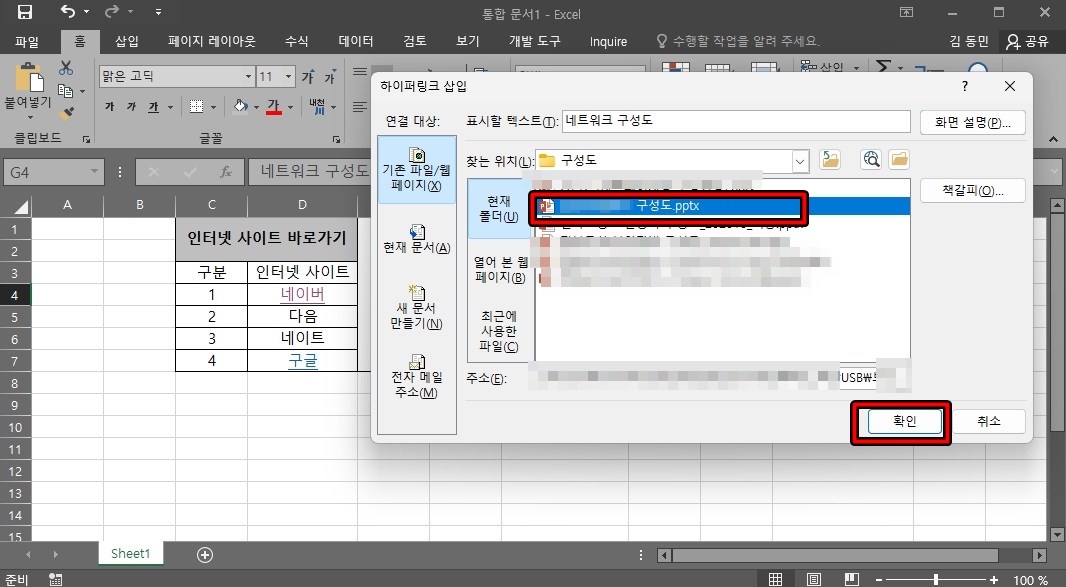Select the Sheet1 tab
1066x587 pixels.
[131, 554]
